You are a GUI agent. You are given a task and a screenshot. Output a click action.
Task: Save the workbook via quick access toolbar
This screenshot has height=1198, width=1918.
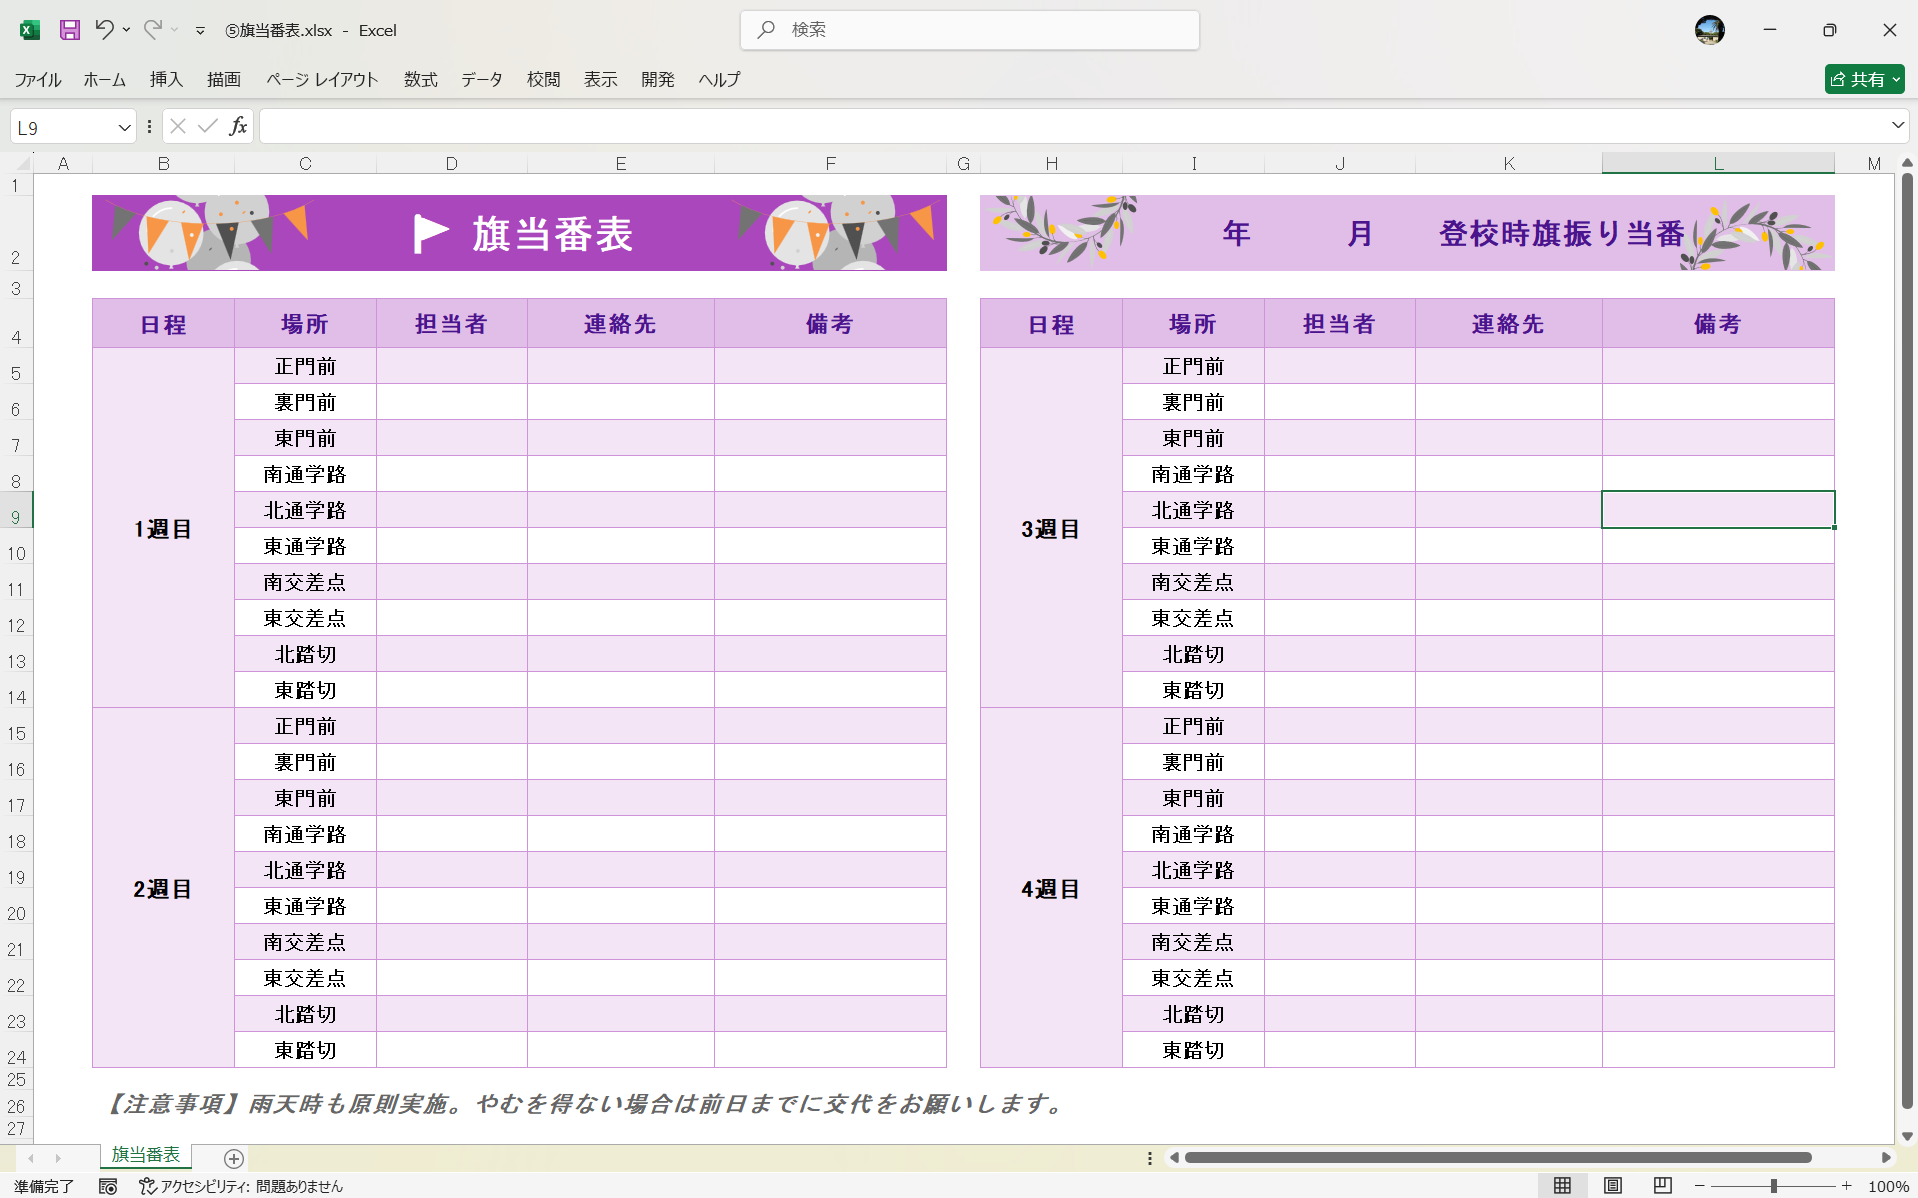tap(69, 30)
